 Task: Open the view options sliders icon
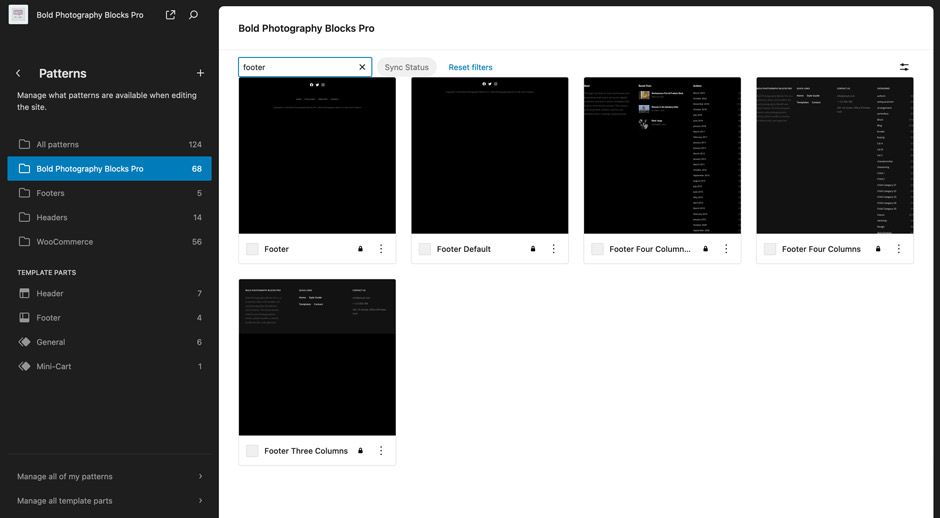tap(904, 67)
